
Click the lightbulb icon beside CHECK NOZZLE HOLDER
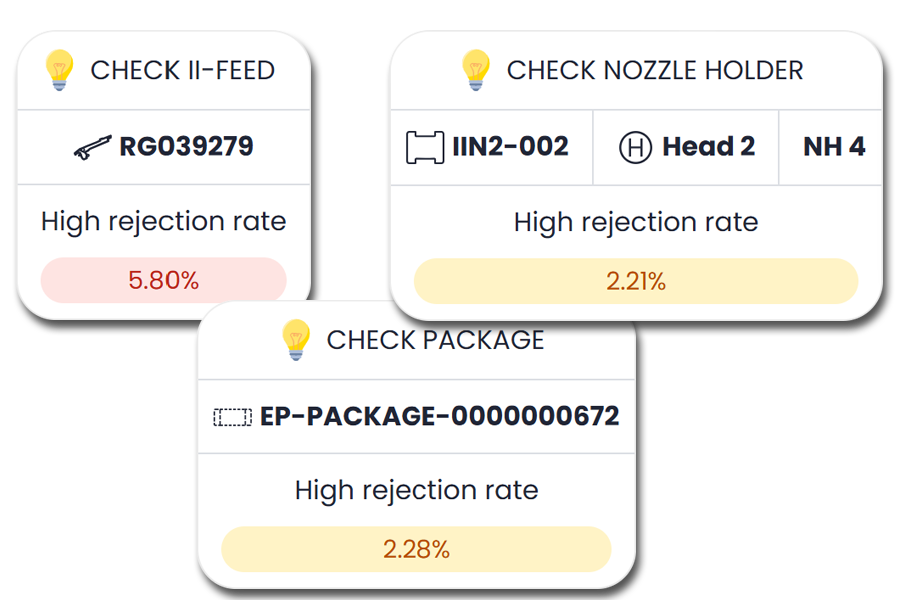click(476, 70)
